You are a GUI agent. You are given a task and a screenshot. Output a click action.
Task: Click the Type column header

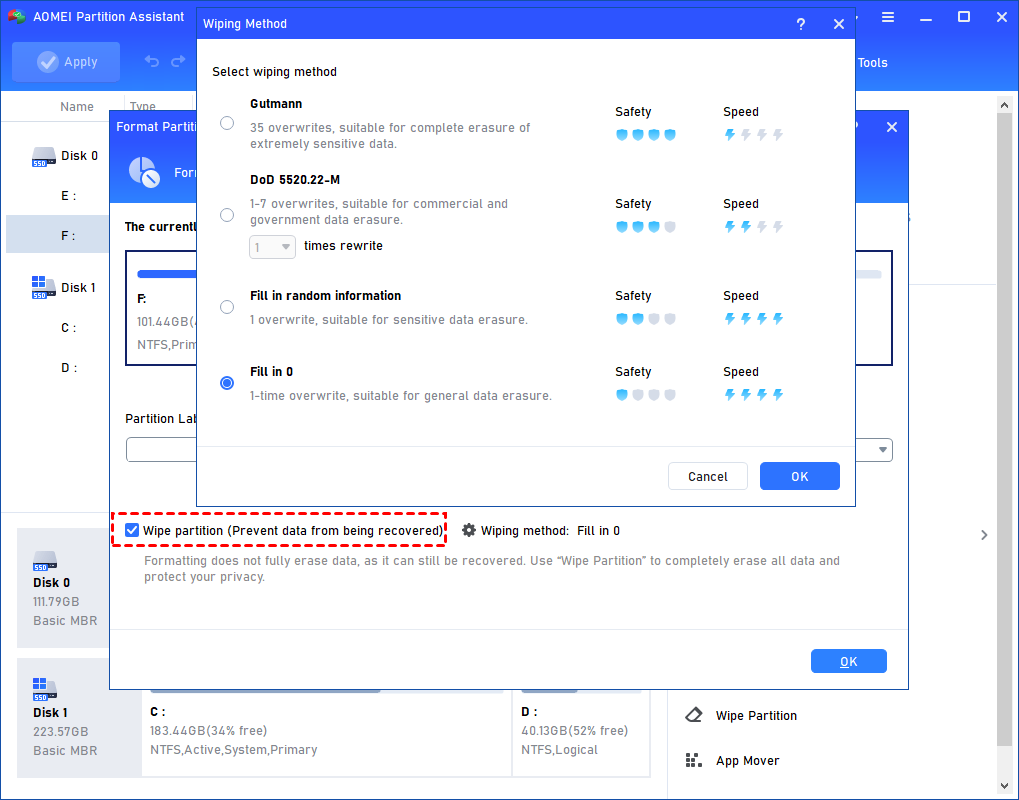click(142, 105)
